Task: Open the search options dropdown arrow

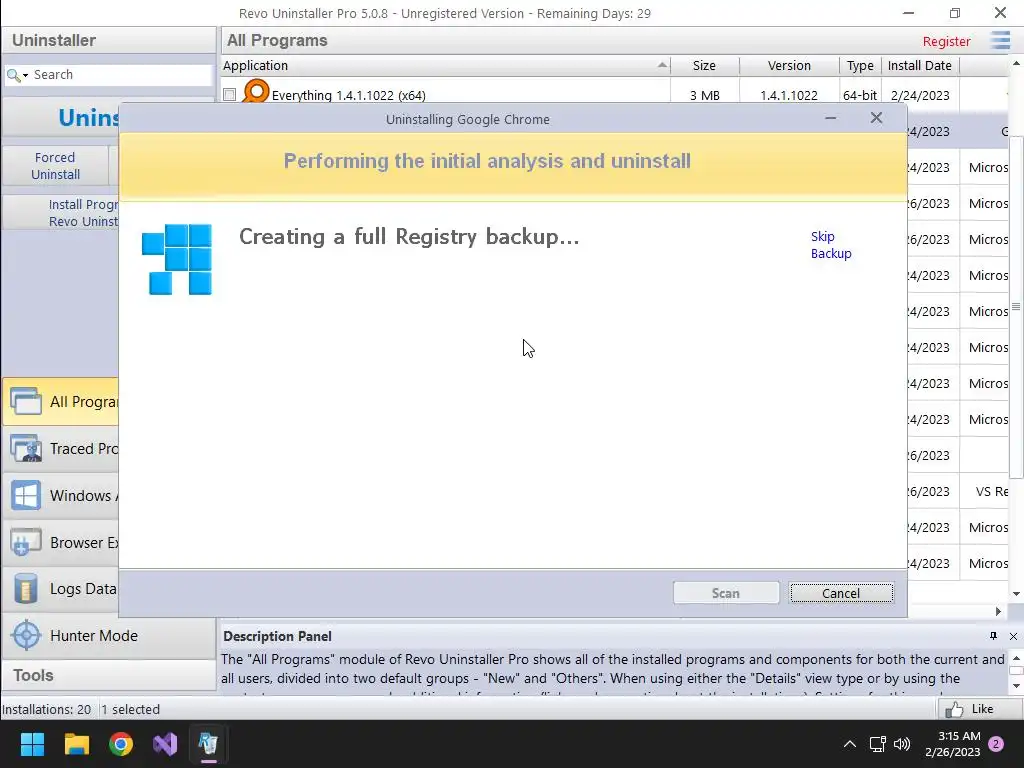Action: click(x=25, y=76)
